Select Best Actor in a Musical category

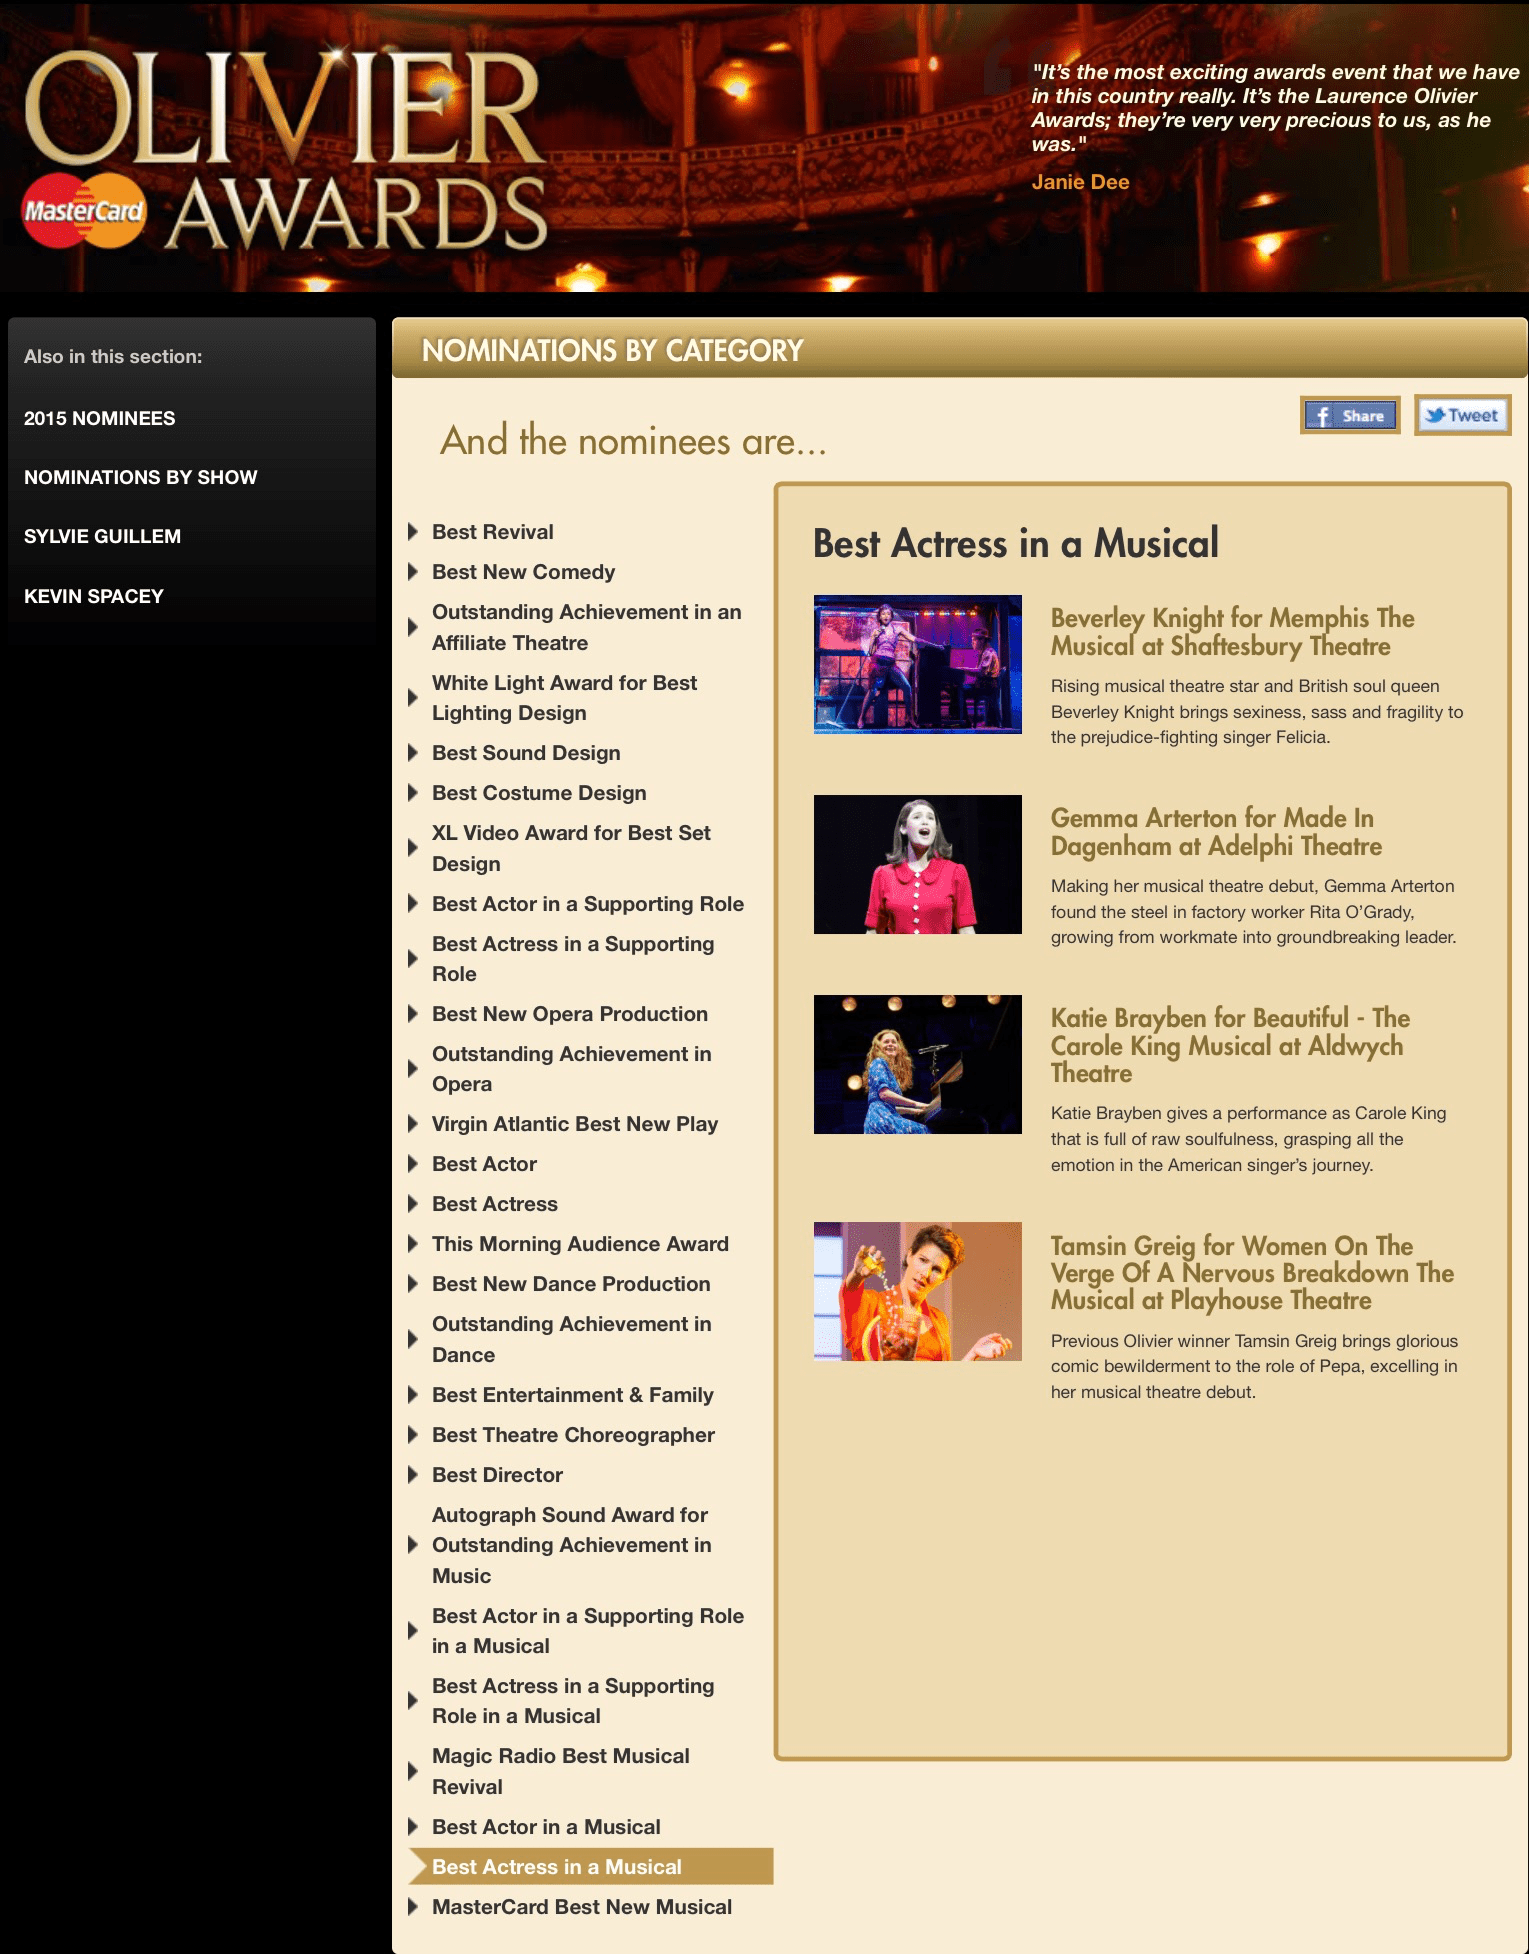(x=545, y=1827)
